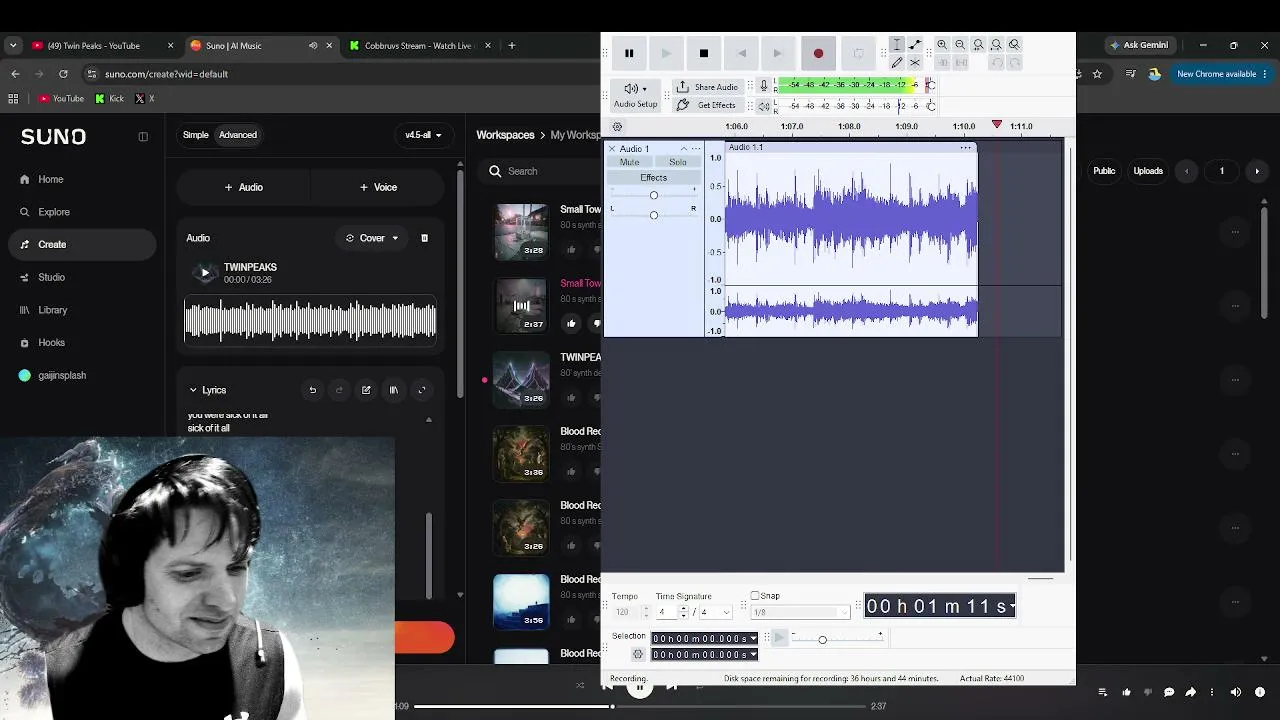The height and width of the screenshot is (720, 1280).
Task: Click the Ask Gemini button
Action: [x=1139, y=45]
